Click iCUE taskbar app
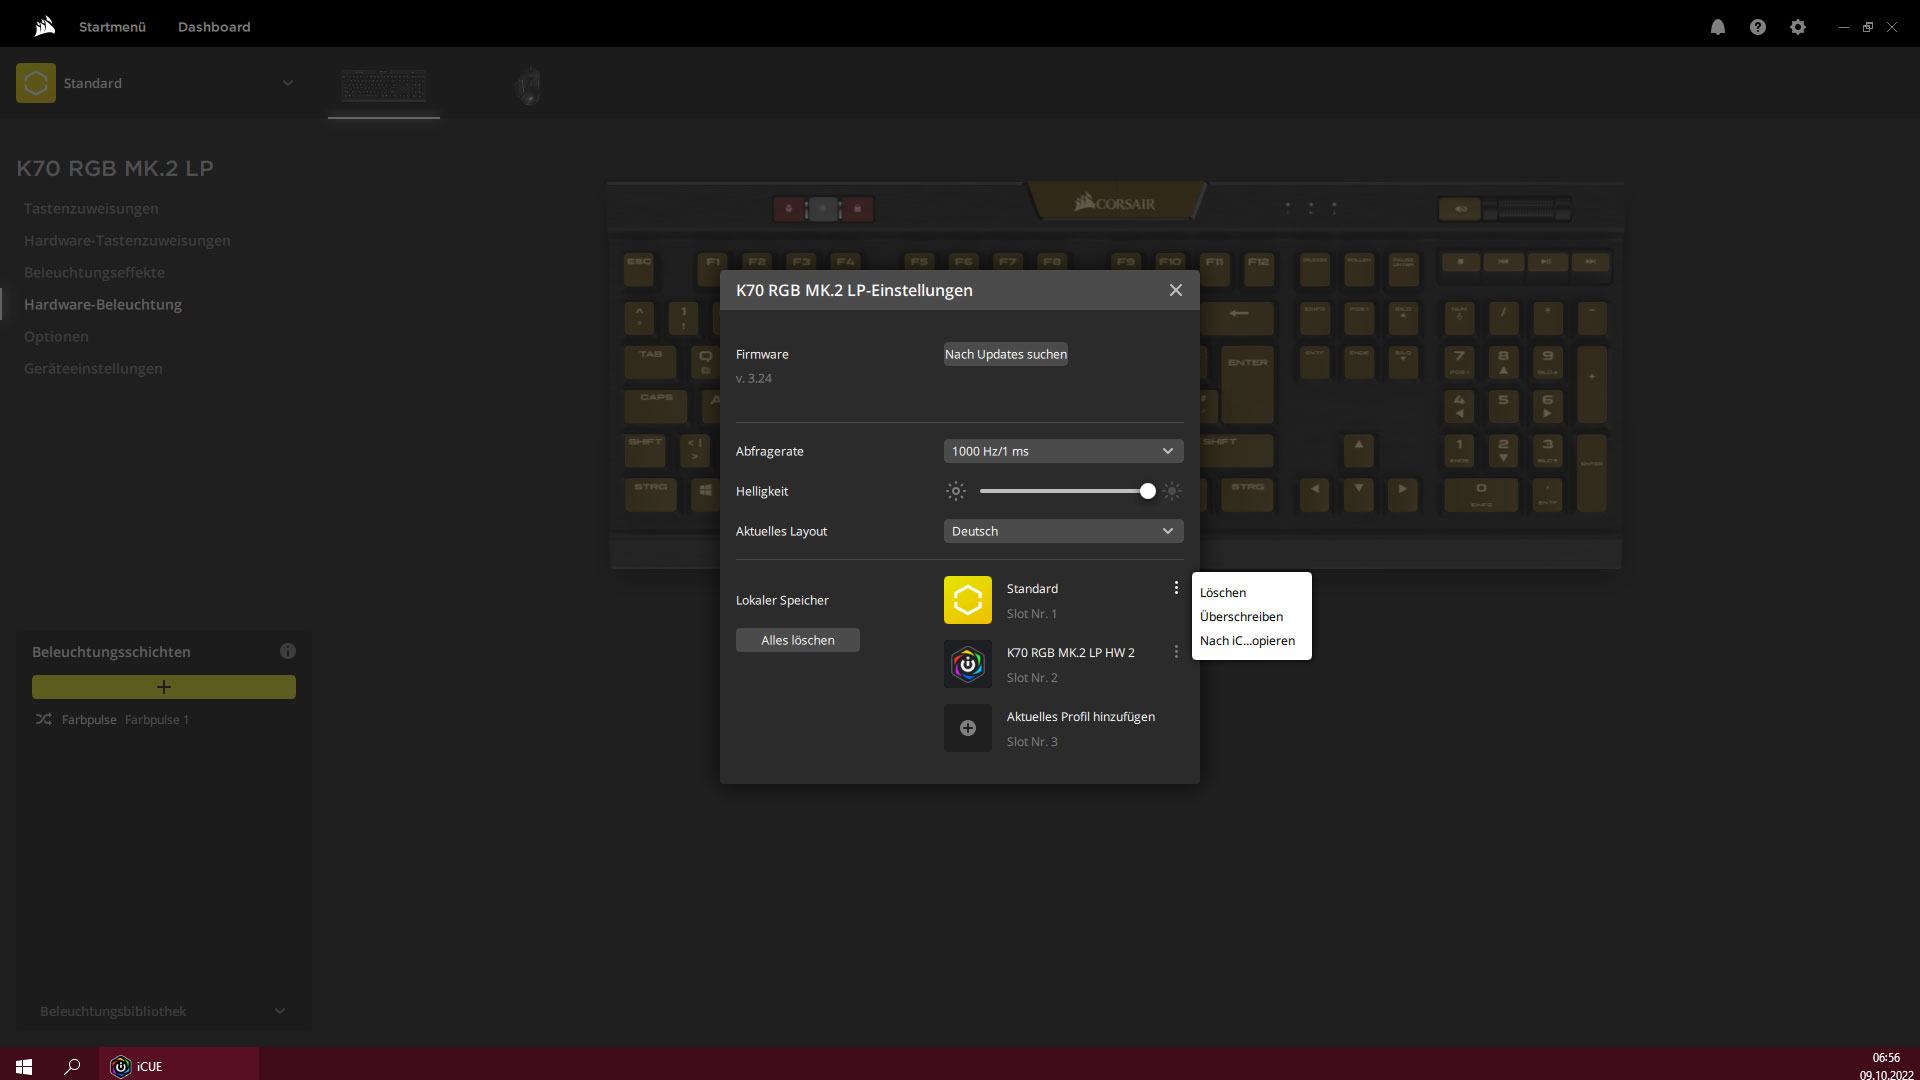 point(179,1066)
